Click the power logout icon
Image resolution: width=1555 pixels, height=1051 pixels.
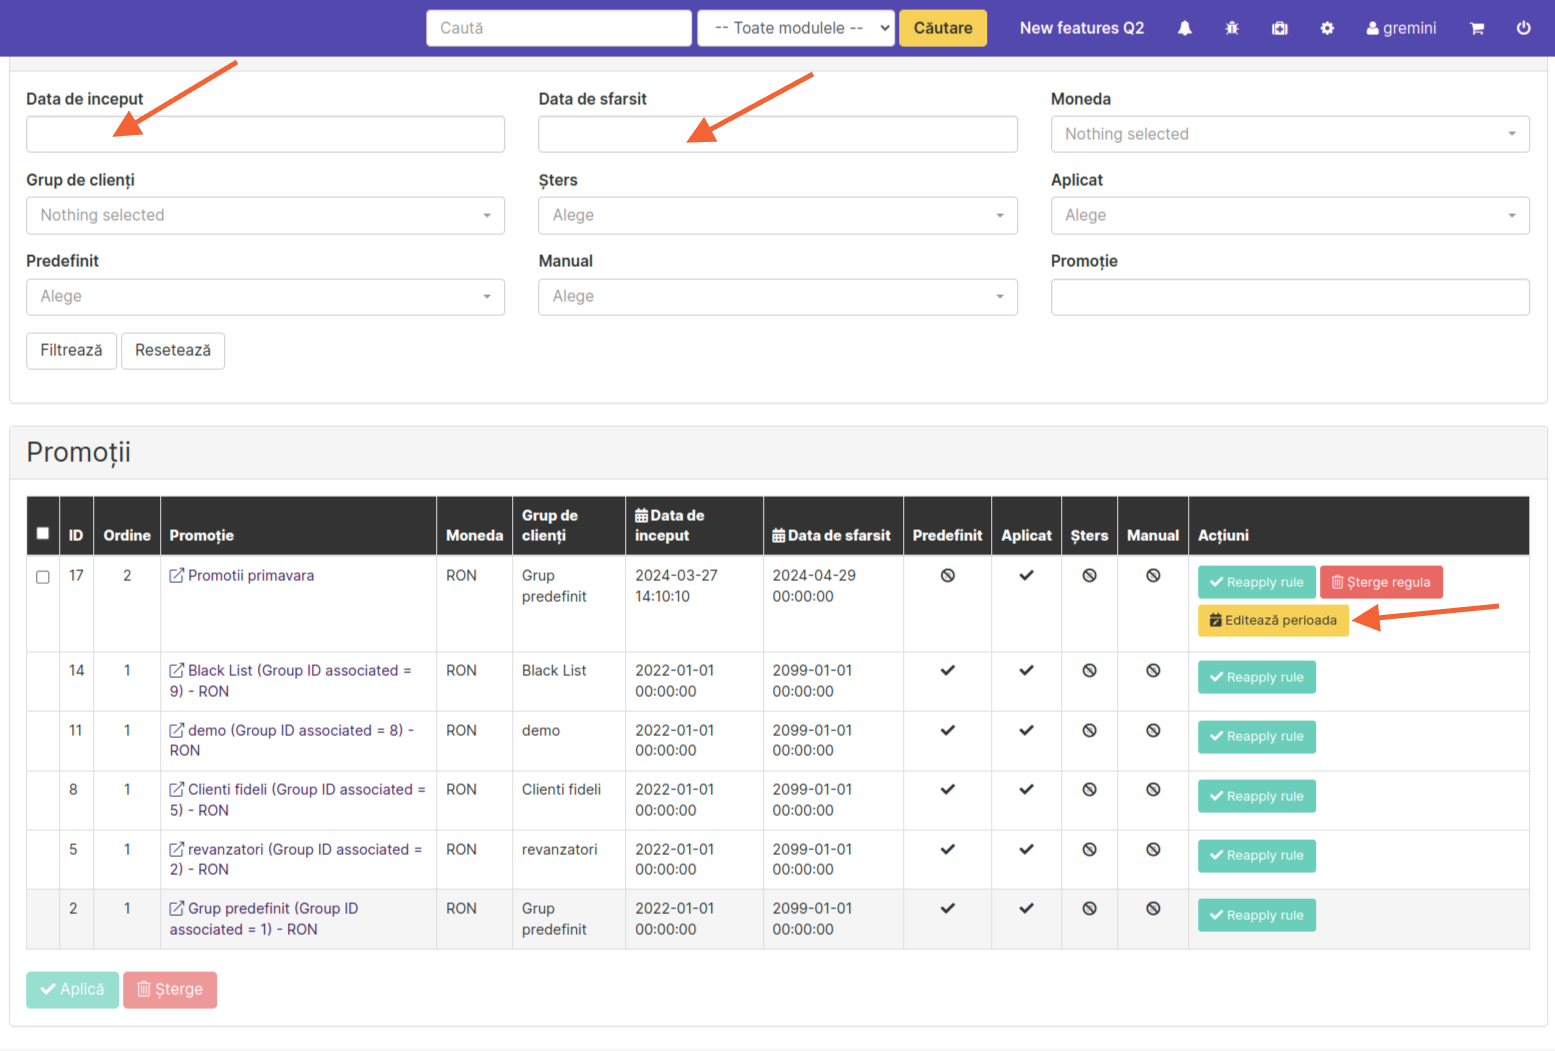pyautogui.click(x=1523, y=28)
